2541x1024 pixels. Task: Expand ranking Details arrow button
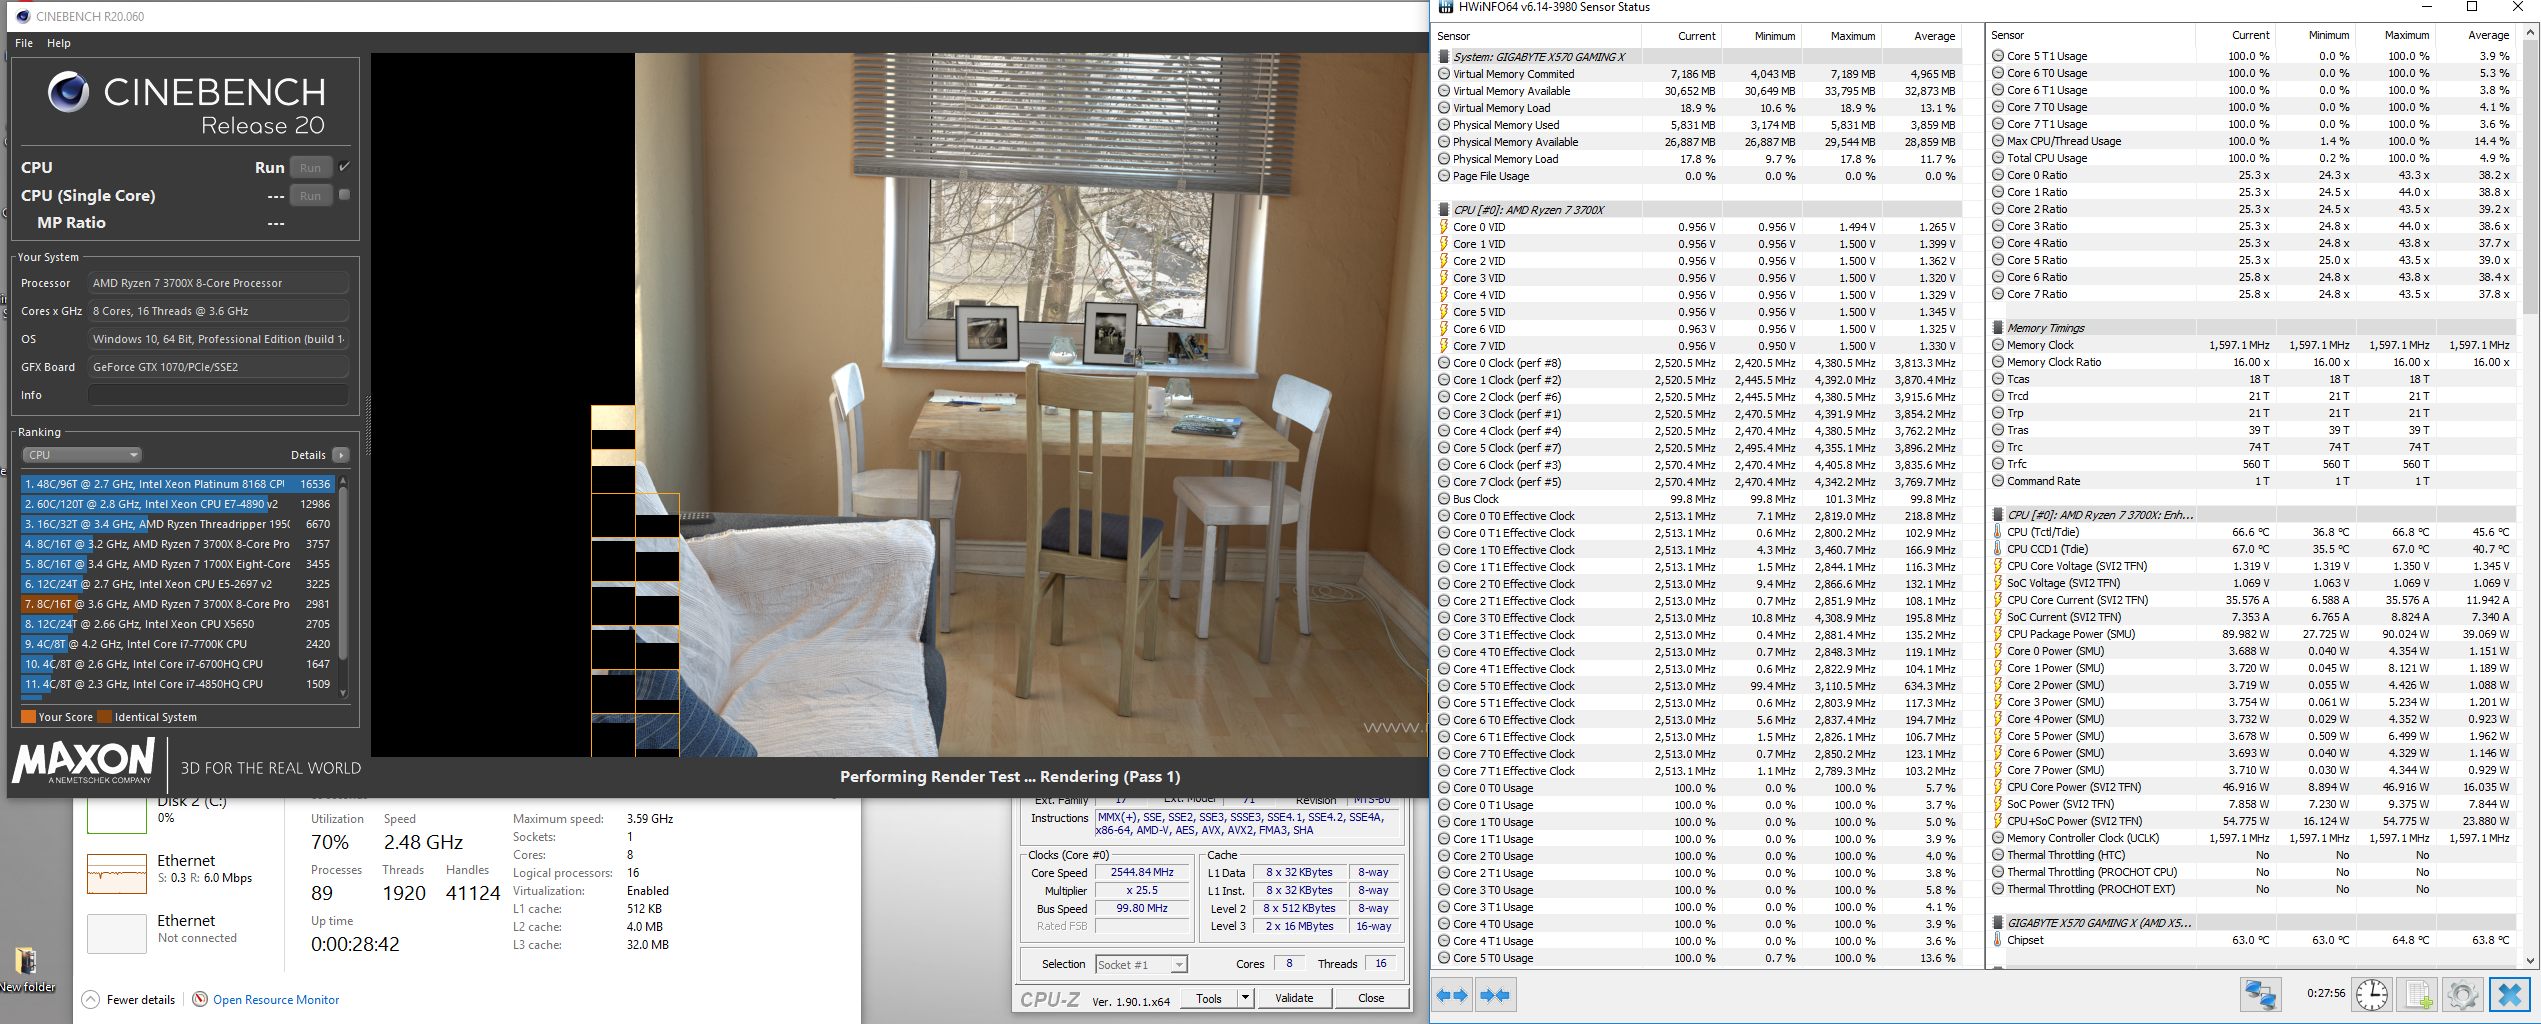[x=341, y=455]
